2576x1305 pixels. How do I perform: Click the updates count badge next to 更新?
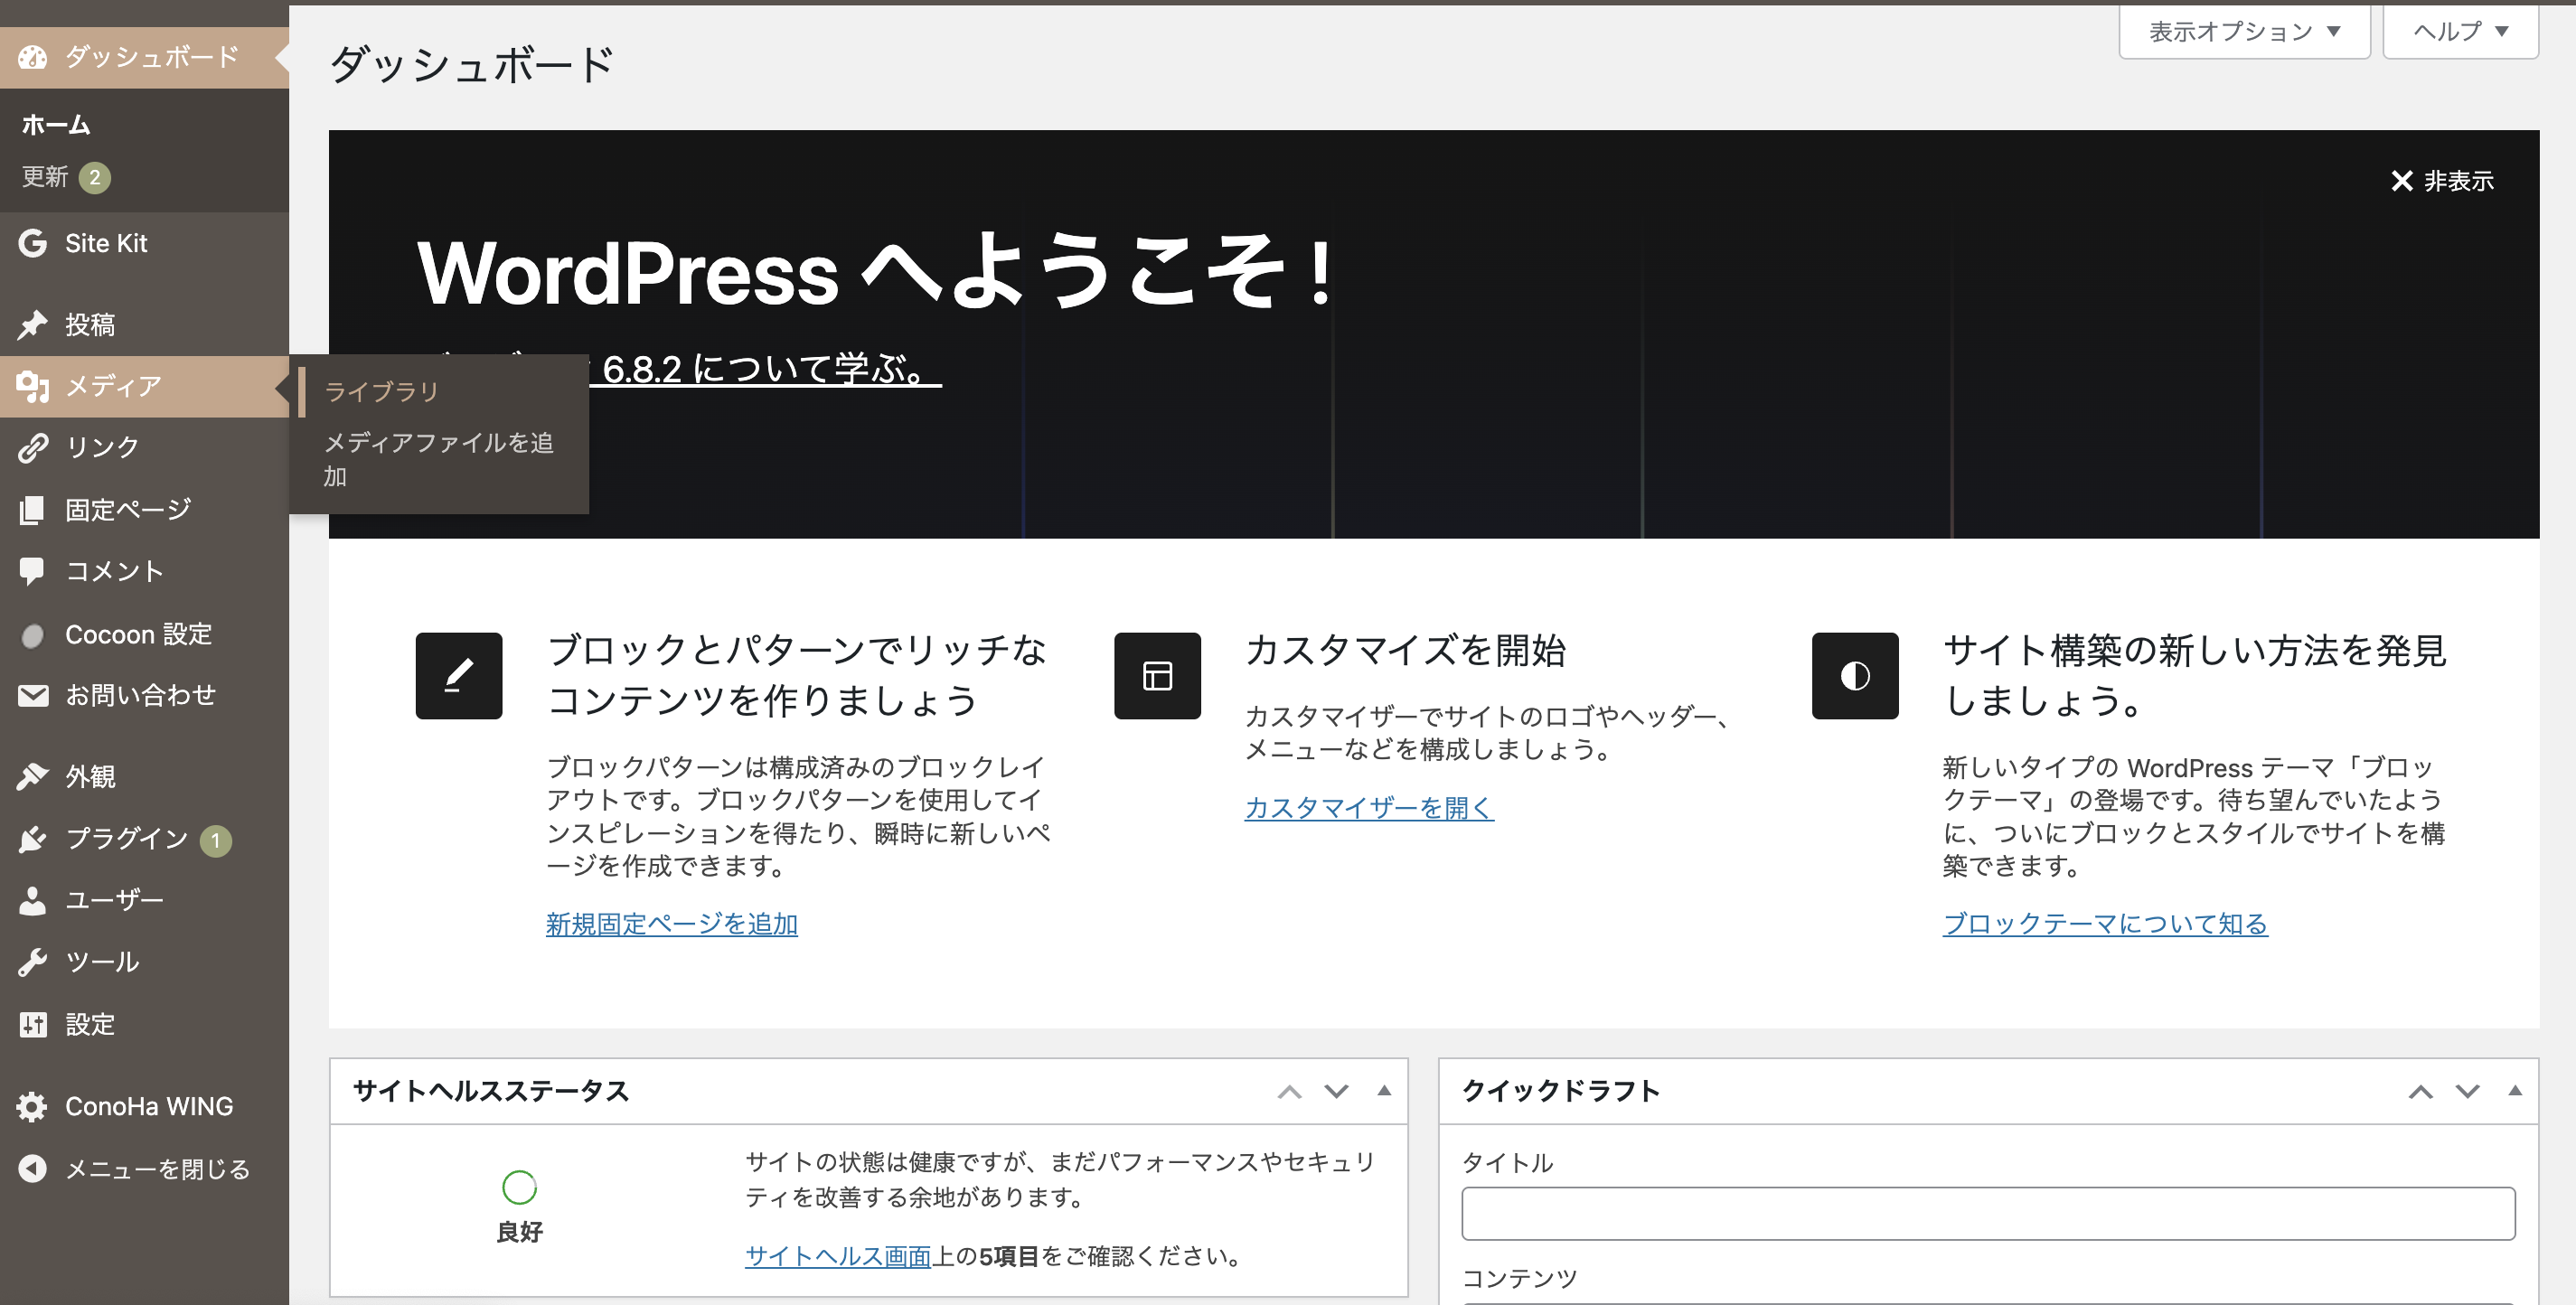[x=95, y=177]
